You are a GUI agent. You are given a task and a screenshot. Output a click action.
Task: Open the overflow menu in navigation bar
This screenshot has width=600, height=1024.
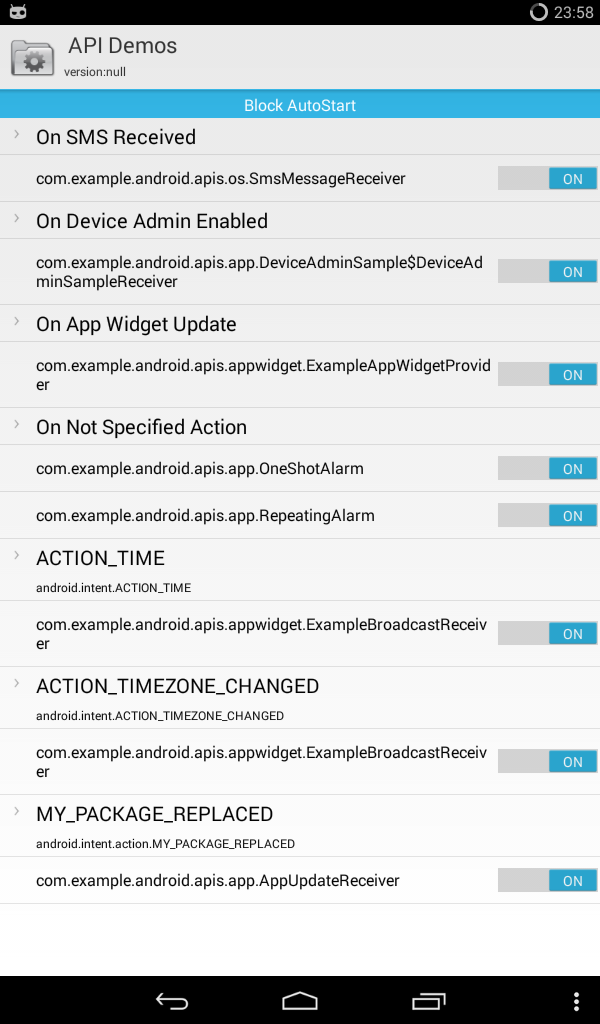coord(576,1001)
